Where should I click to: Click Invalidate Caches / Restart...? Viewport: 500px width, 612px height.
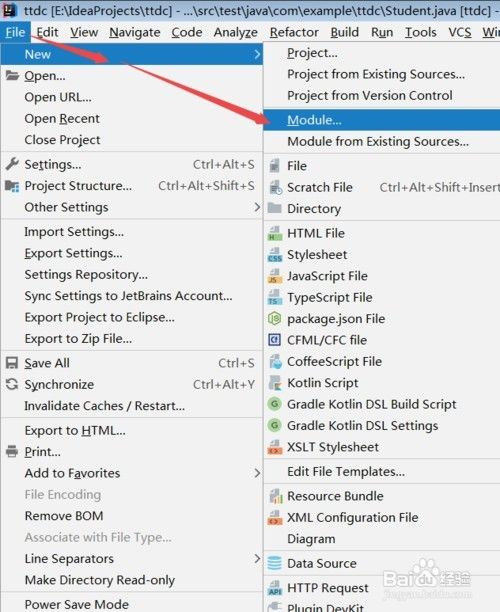tap(105, 406)
